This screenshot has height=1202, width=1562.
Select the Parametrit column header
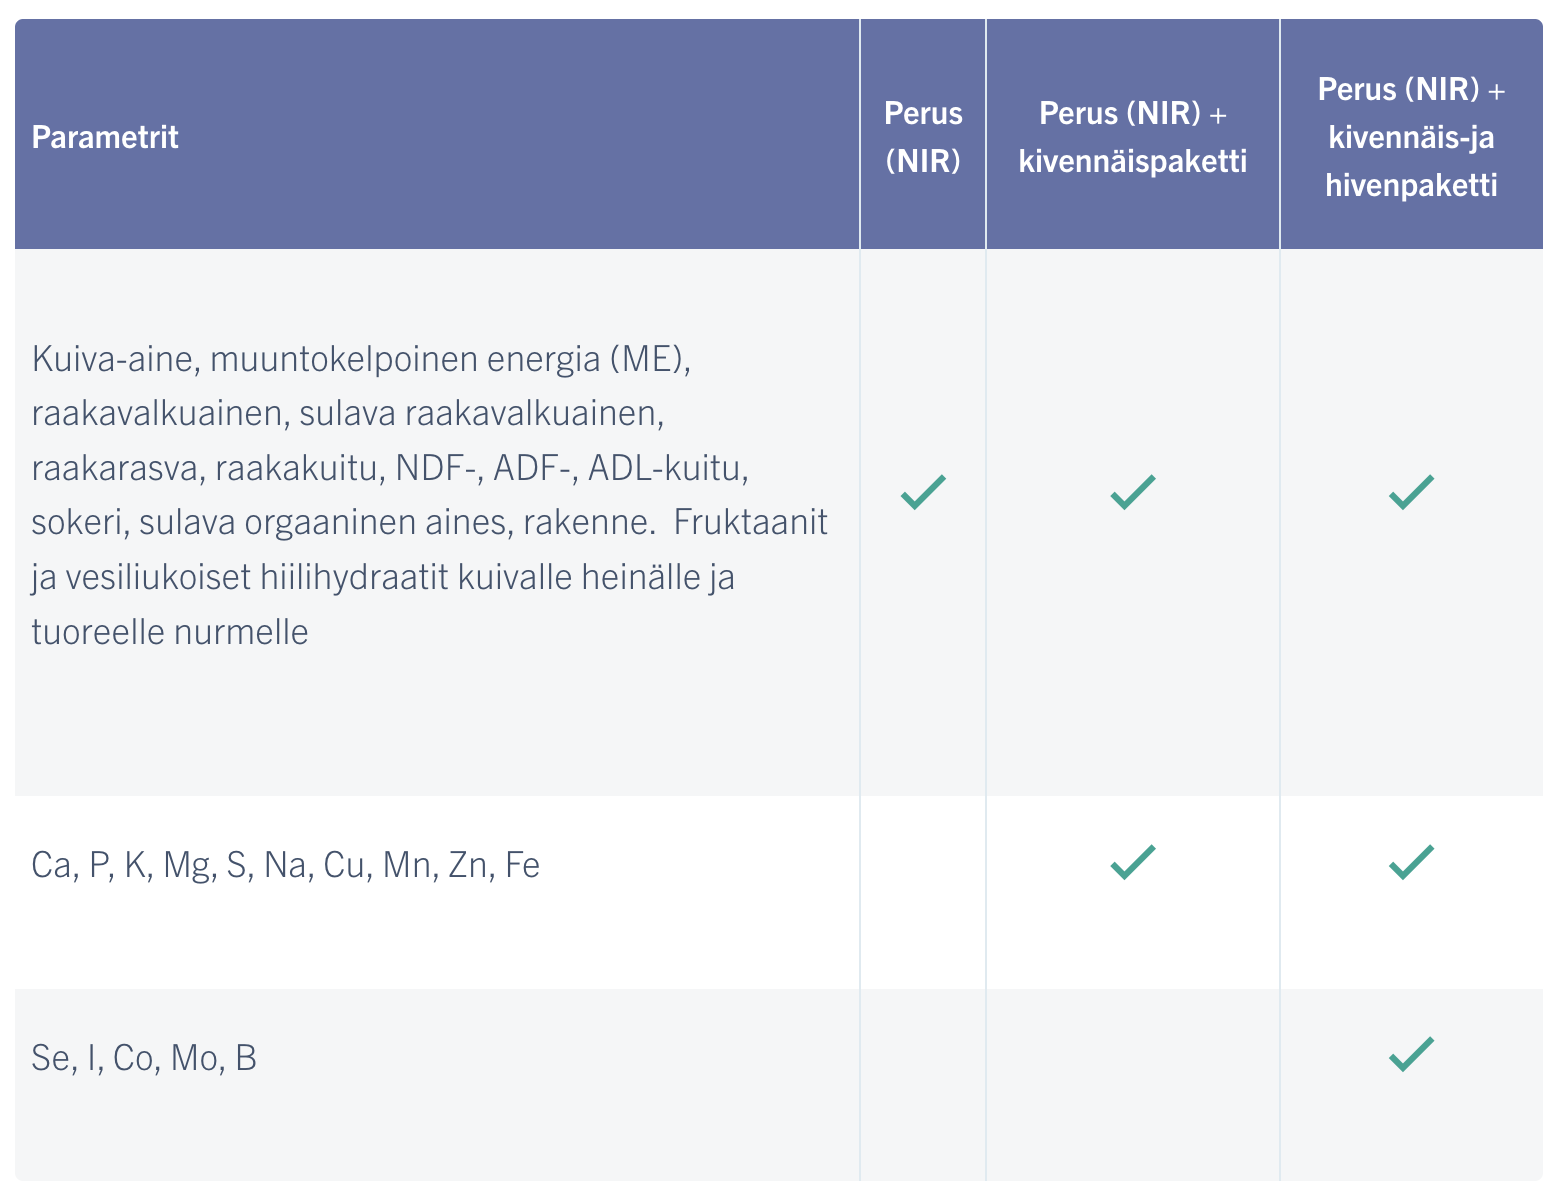105,137
